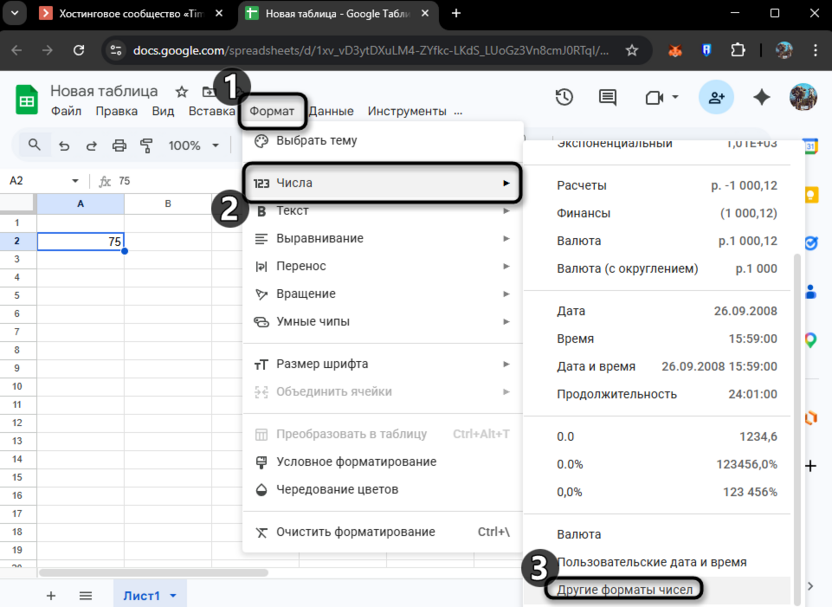Select column A header
832x607 pixels.
coord(81,203)
